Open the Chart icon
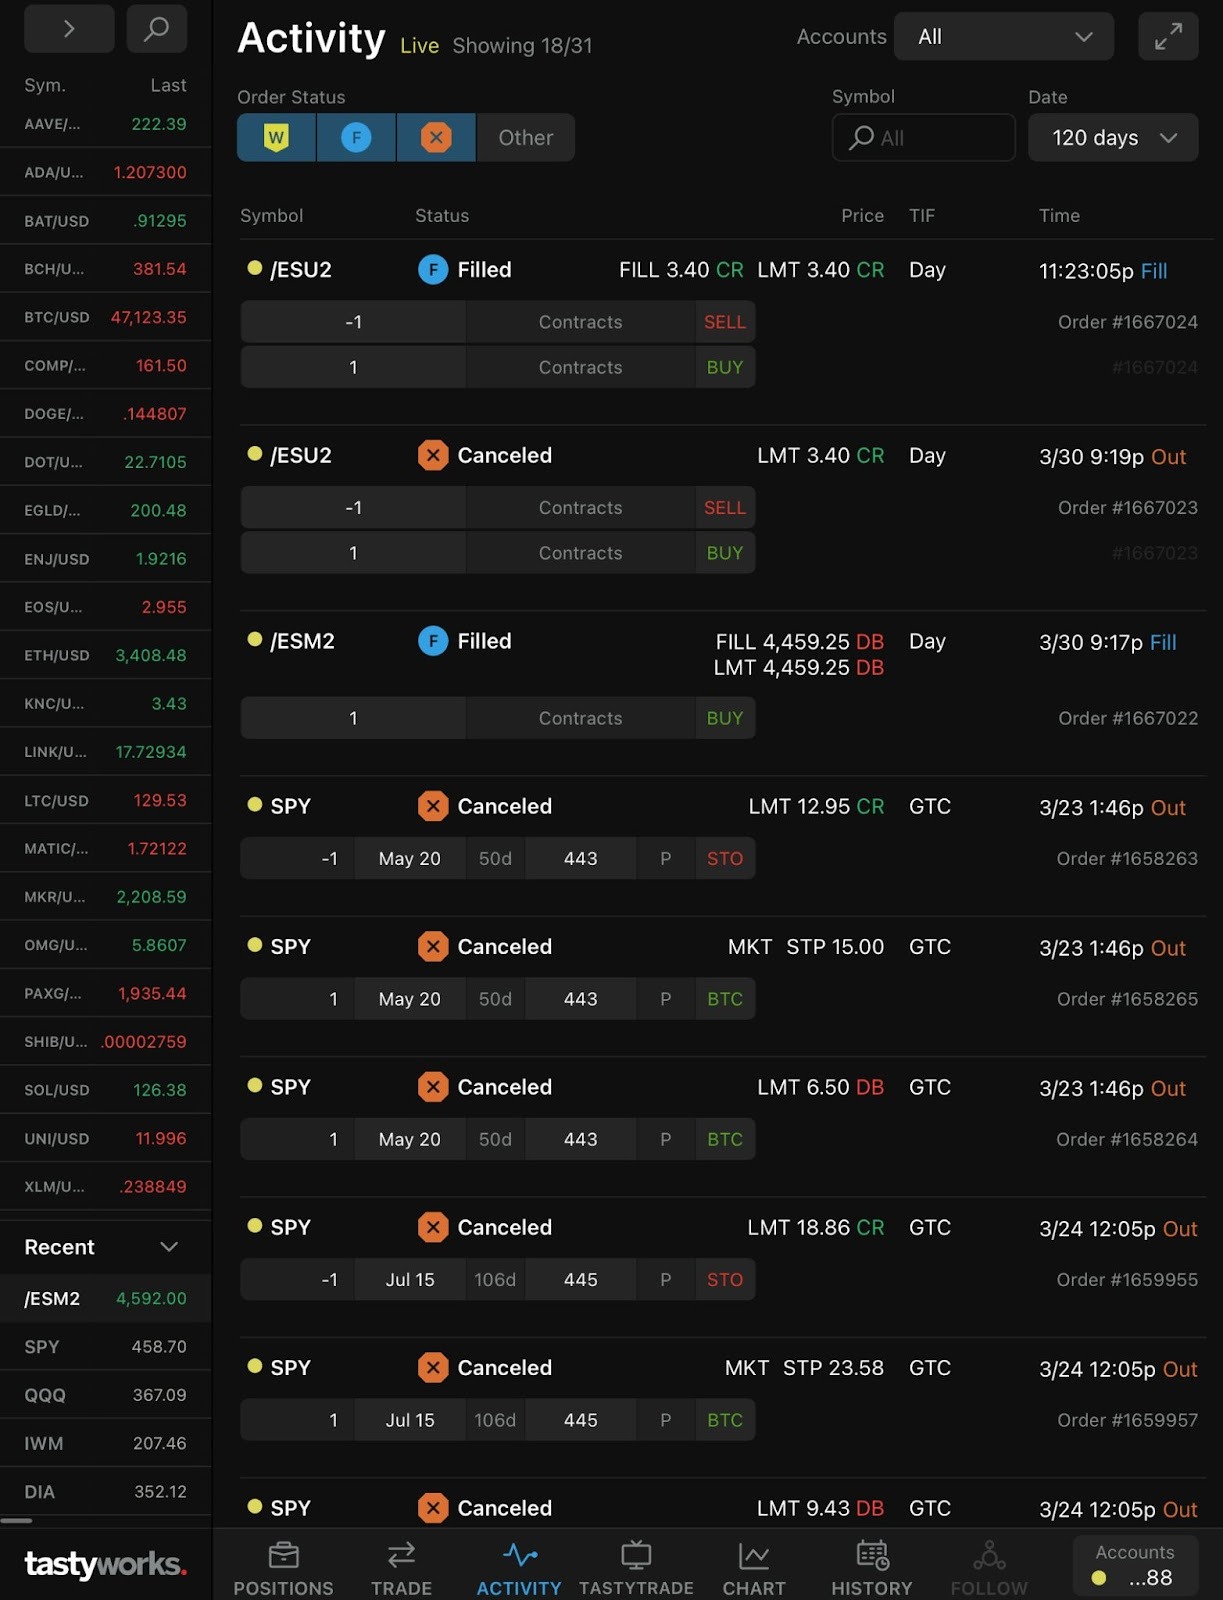Image resolution: width=1223 pixels, height=1600 pixels. (753, 1556)
